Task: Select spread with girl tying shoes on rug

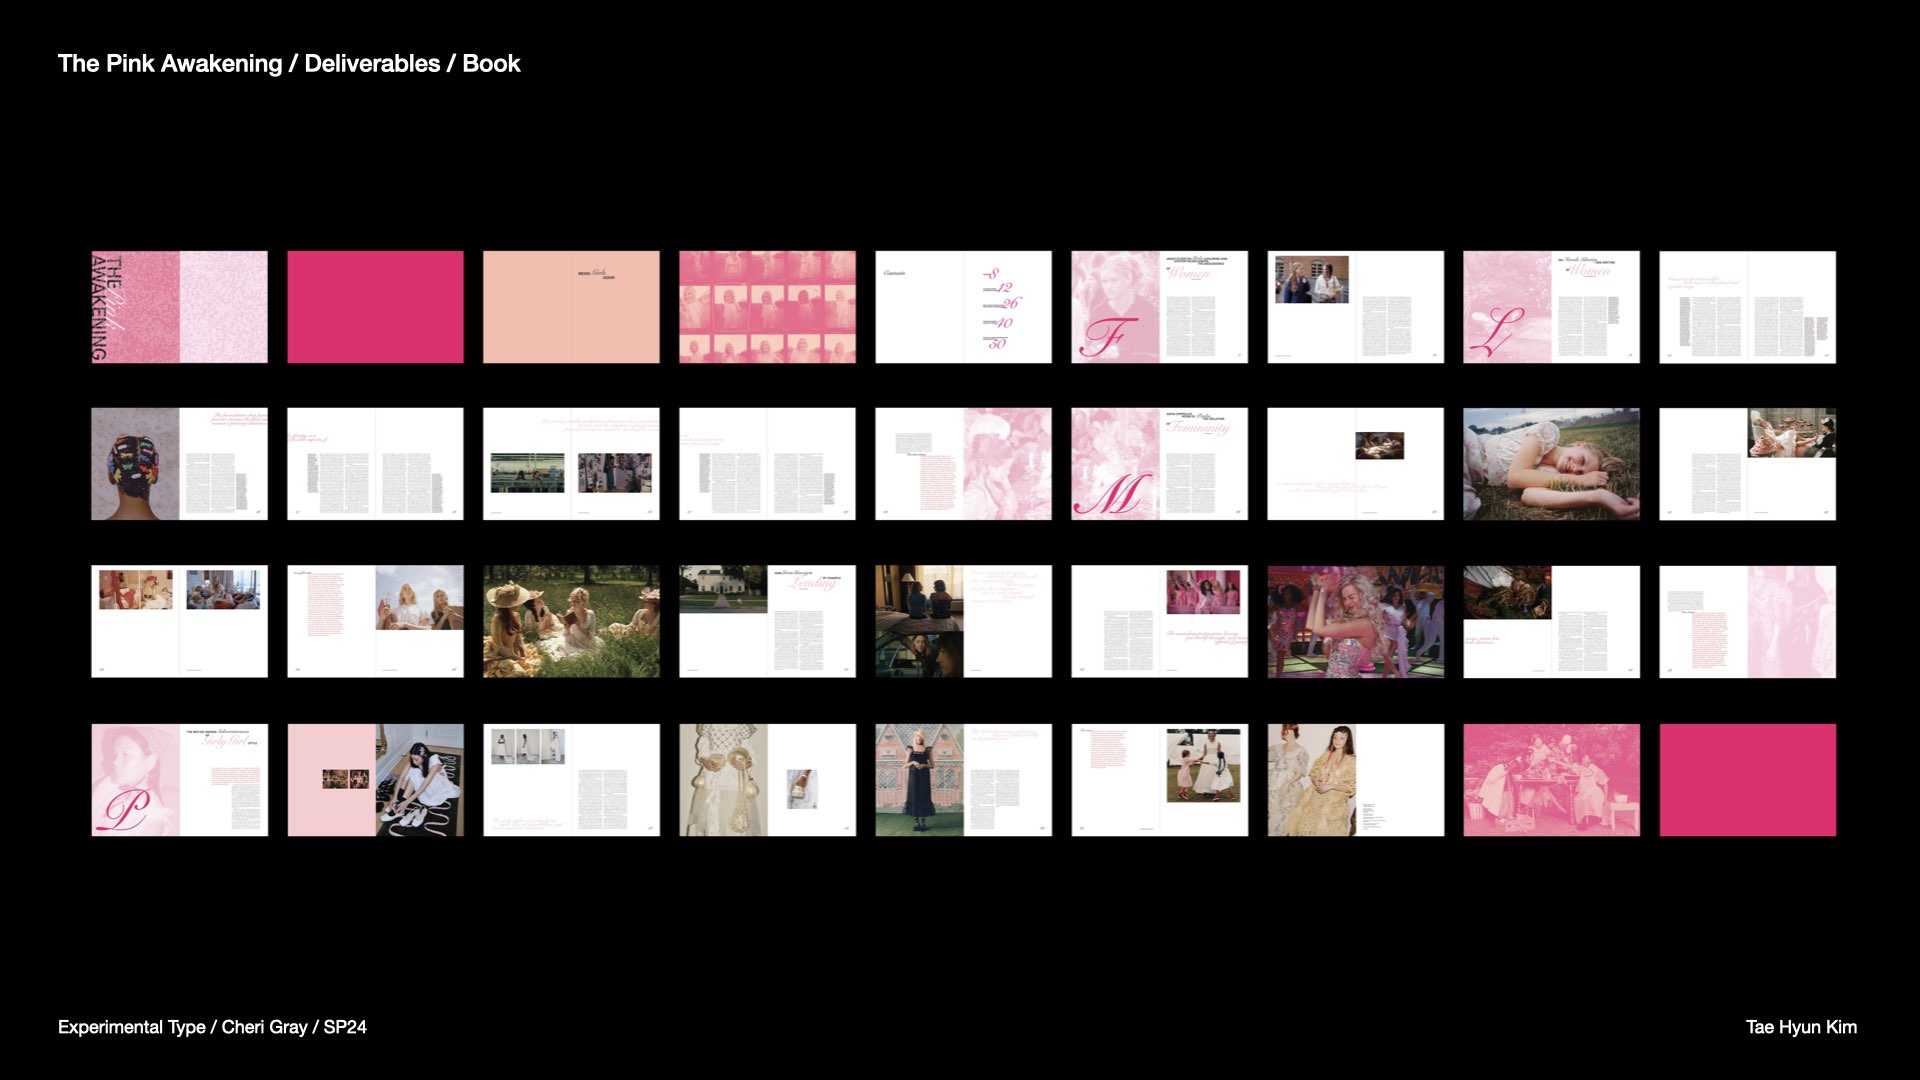Action: 375,780
